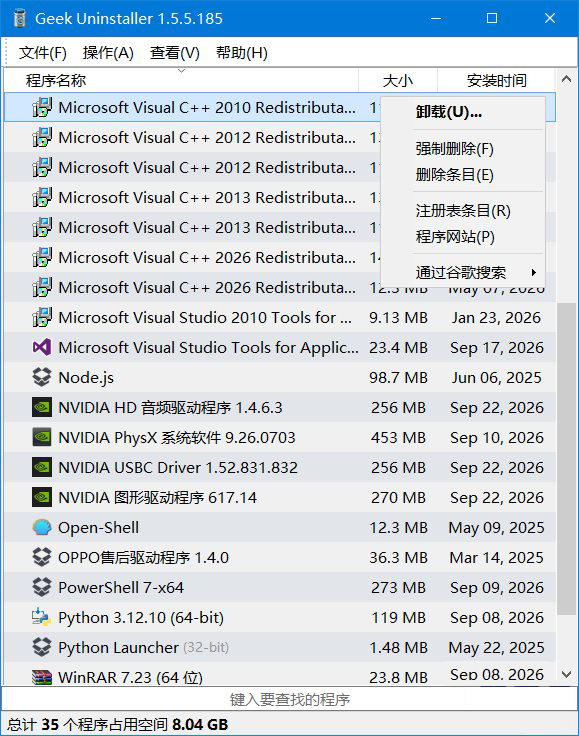Choose 强制删除(F) in the context menu
Viewport: 579px width, 736px height.
tap(463, 149)
